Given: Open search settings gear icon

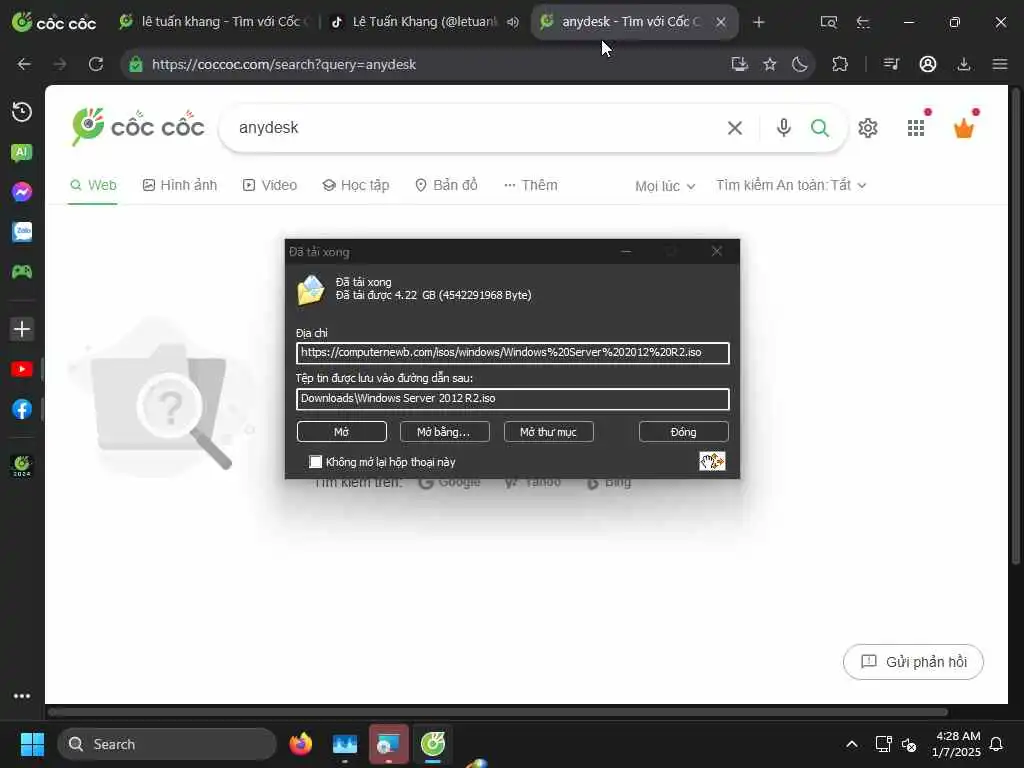Looking at the screenshot, I should click(x=868, y=128).
